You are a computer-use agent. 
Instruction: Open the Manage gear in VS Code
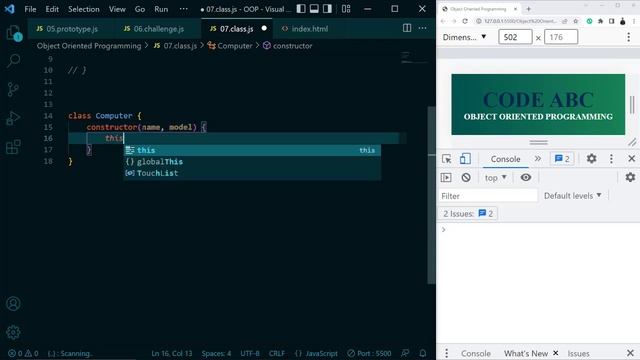point(13,332)
